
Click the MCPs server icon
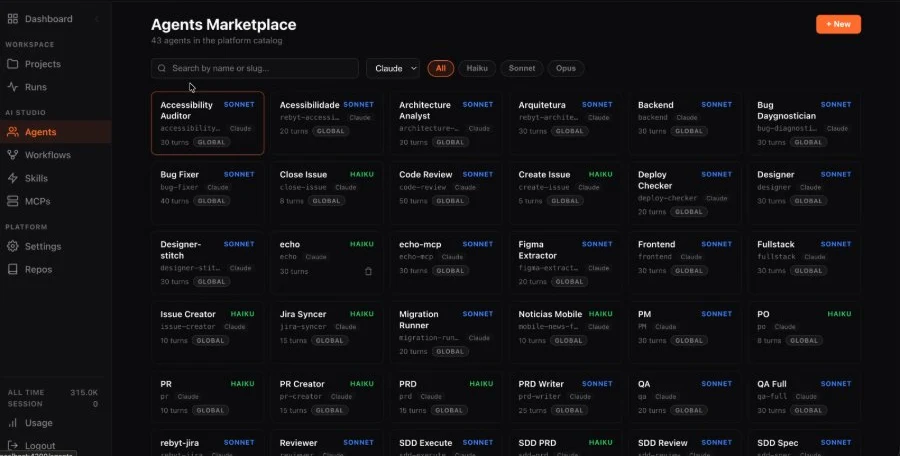[x=12, y=201]
